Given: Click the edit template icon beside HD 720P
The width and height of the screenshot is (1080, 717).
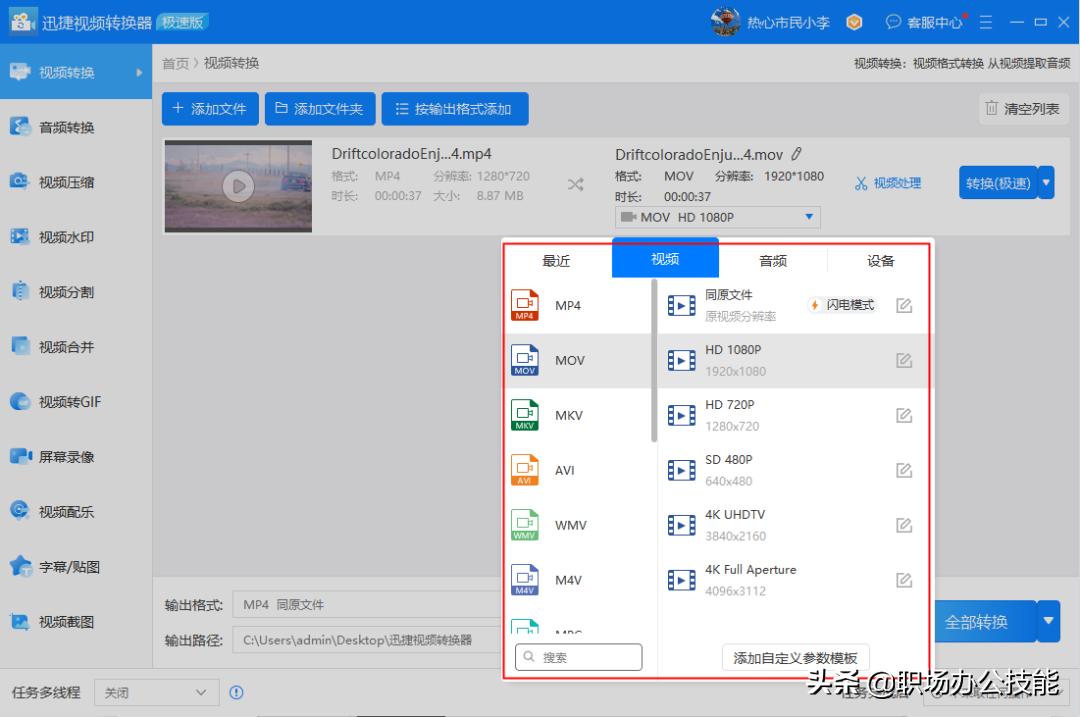Looking at the screenshot, I should 904,414.
